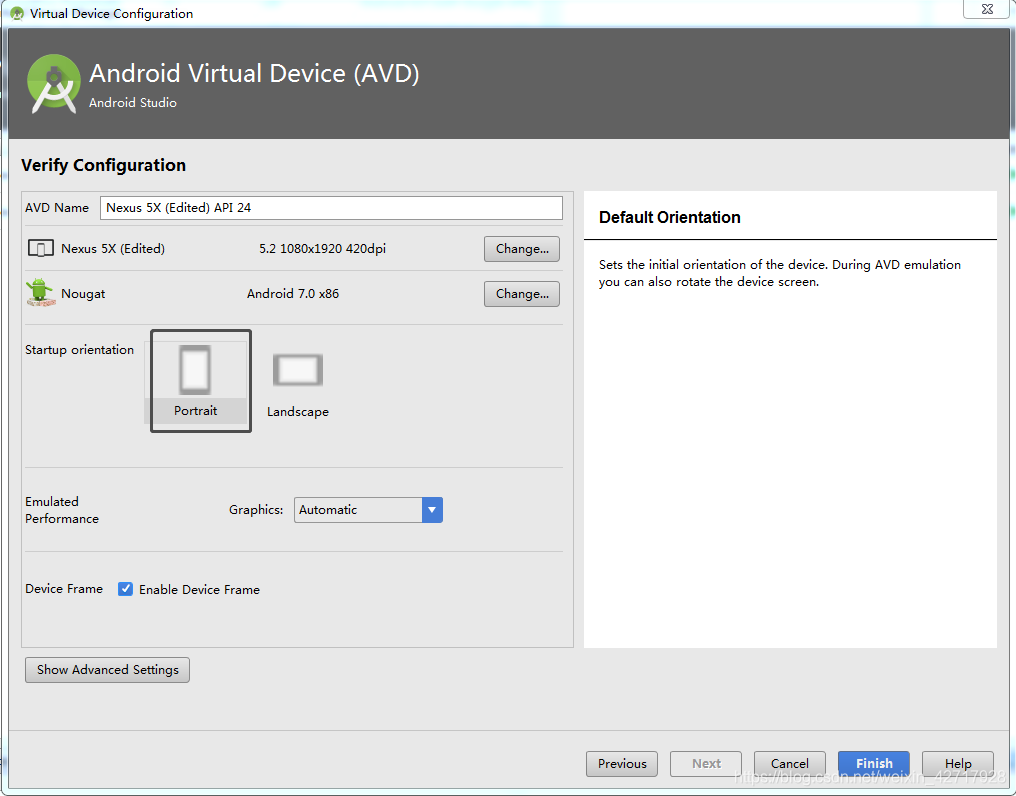This screenshot has height=796, width=1016.
Task: Close the Virtual Device Configuration window
Action: point(987,9)
